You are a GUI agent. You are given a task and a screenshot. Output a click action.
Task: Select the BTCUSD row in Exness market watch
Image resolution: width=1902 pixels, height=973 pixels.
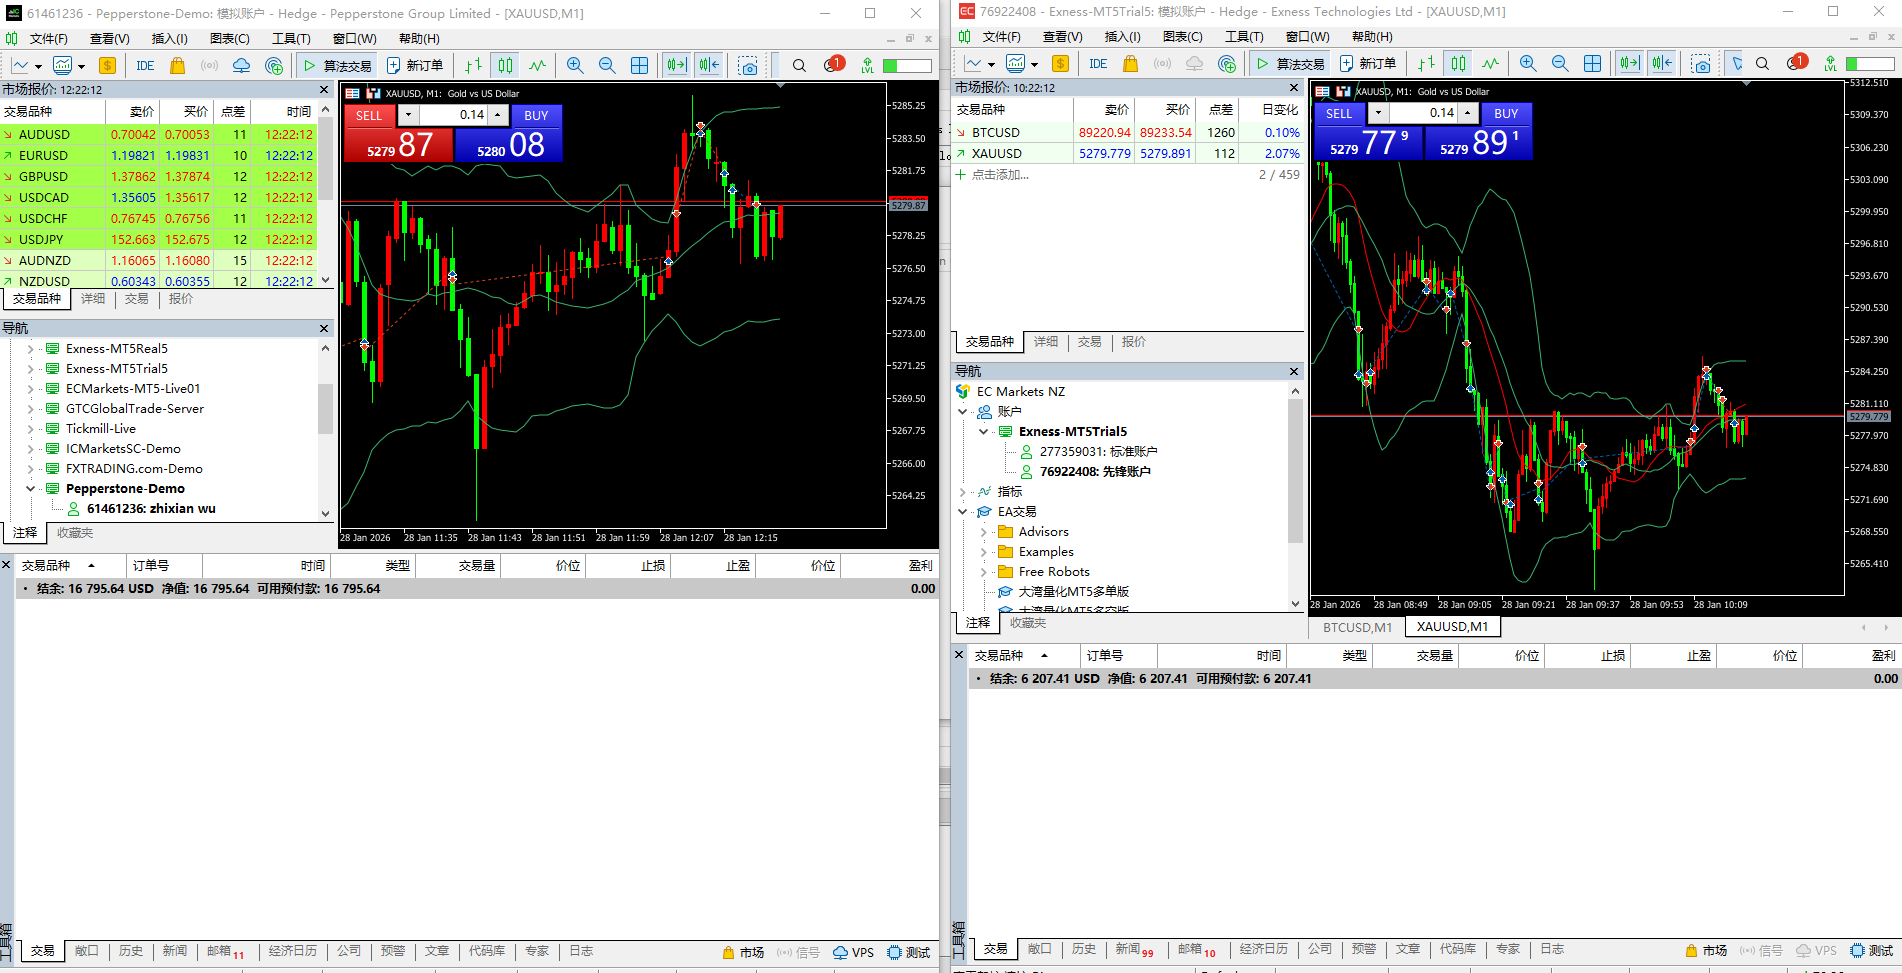pyautogui.click(x=1128, y=133)
